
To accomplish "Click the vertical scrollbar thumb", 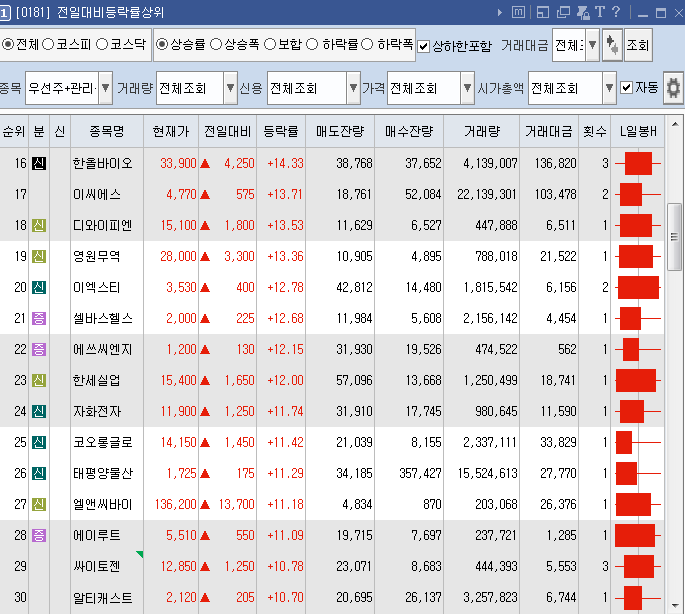I will pyautogui.click(x=674, y=237).
